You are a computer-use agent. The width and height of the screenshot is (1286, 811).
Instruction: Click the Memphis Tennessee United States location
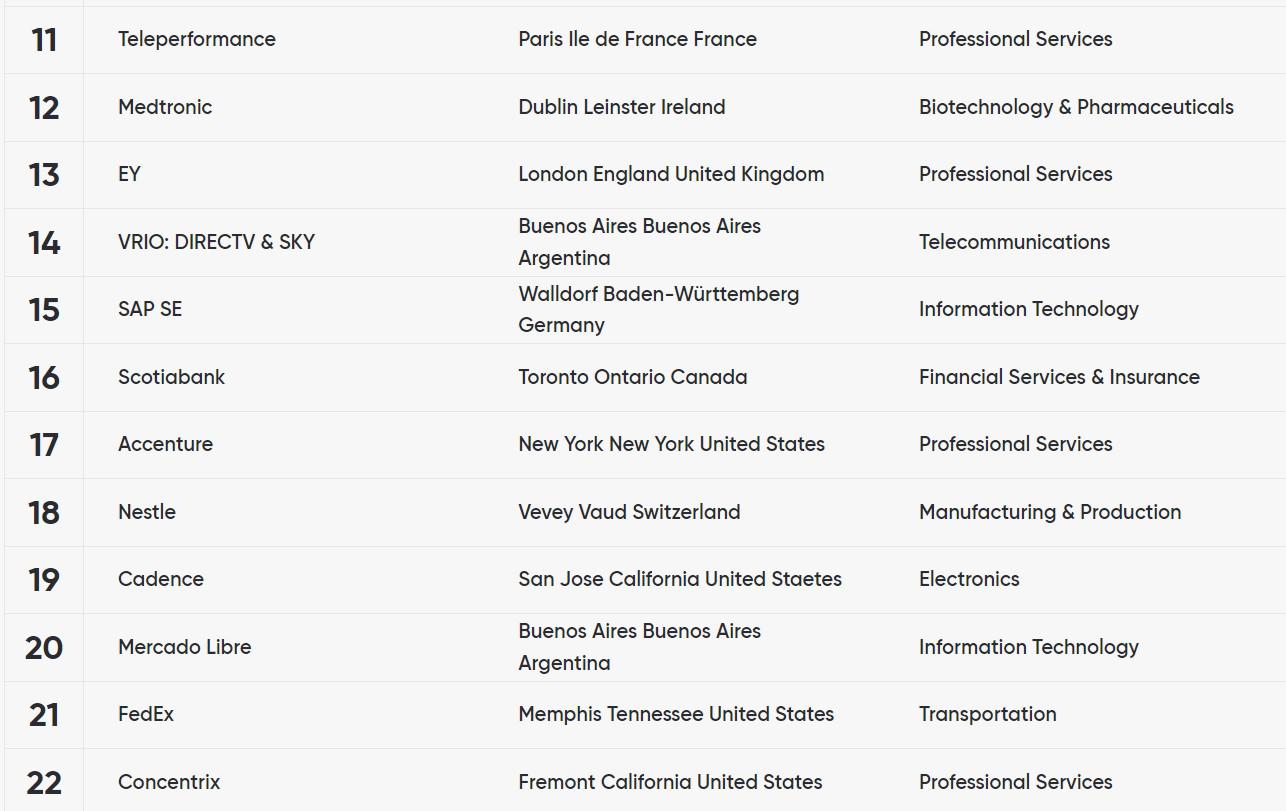click(x=676, y=714)
